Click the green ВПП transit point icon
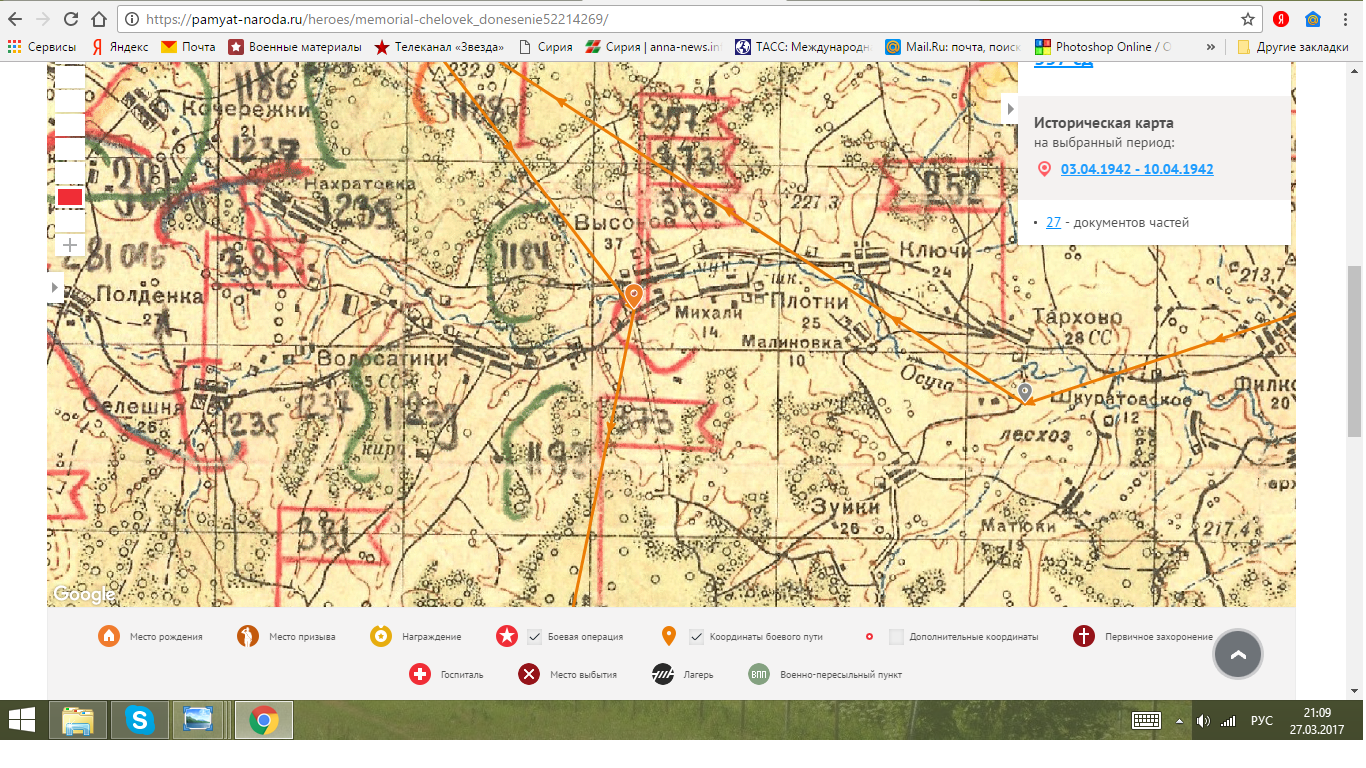This screenshot has height=768, width=1366. point(760,674)
